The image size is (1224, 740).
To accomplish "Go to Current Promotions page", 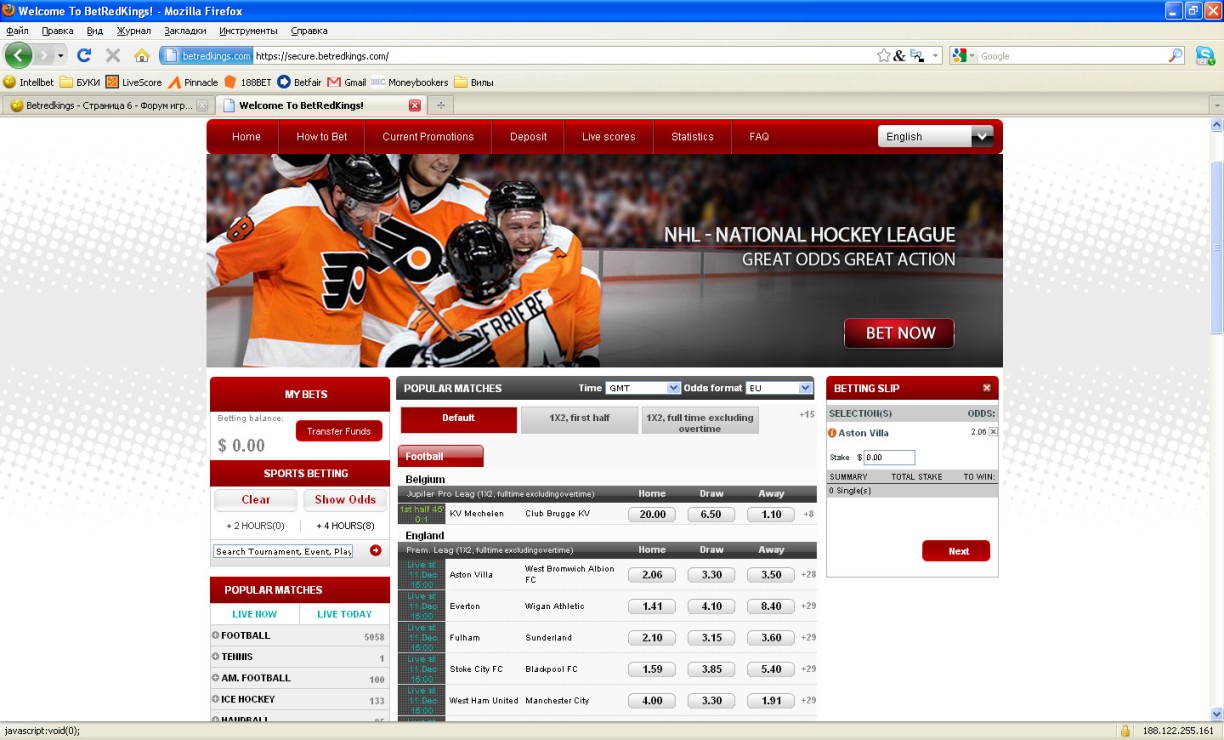I will click(x=428, y=137).
